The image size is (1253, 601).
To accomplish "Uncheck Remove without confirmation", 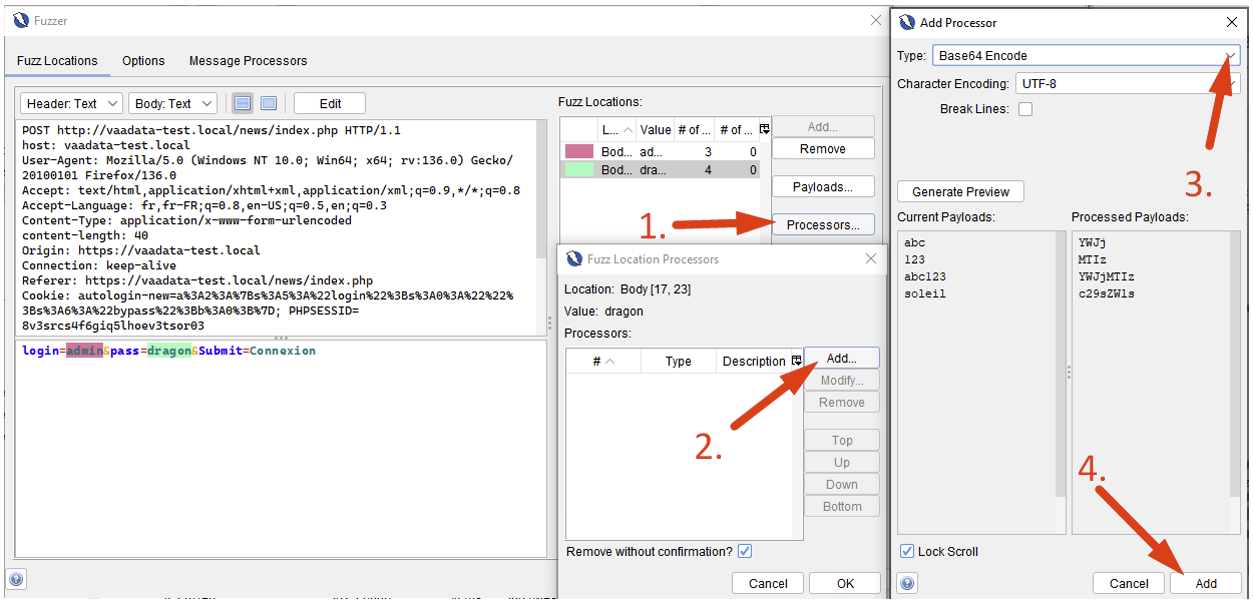I will point(744,550).
